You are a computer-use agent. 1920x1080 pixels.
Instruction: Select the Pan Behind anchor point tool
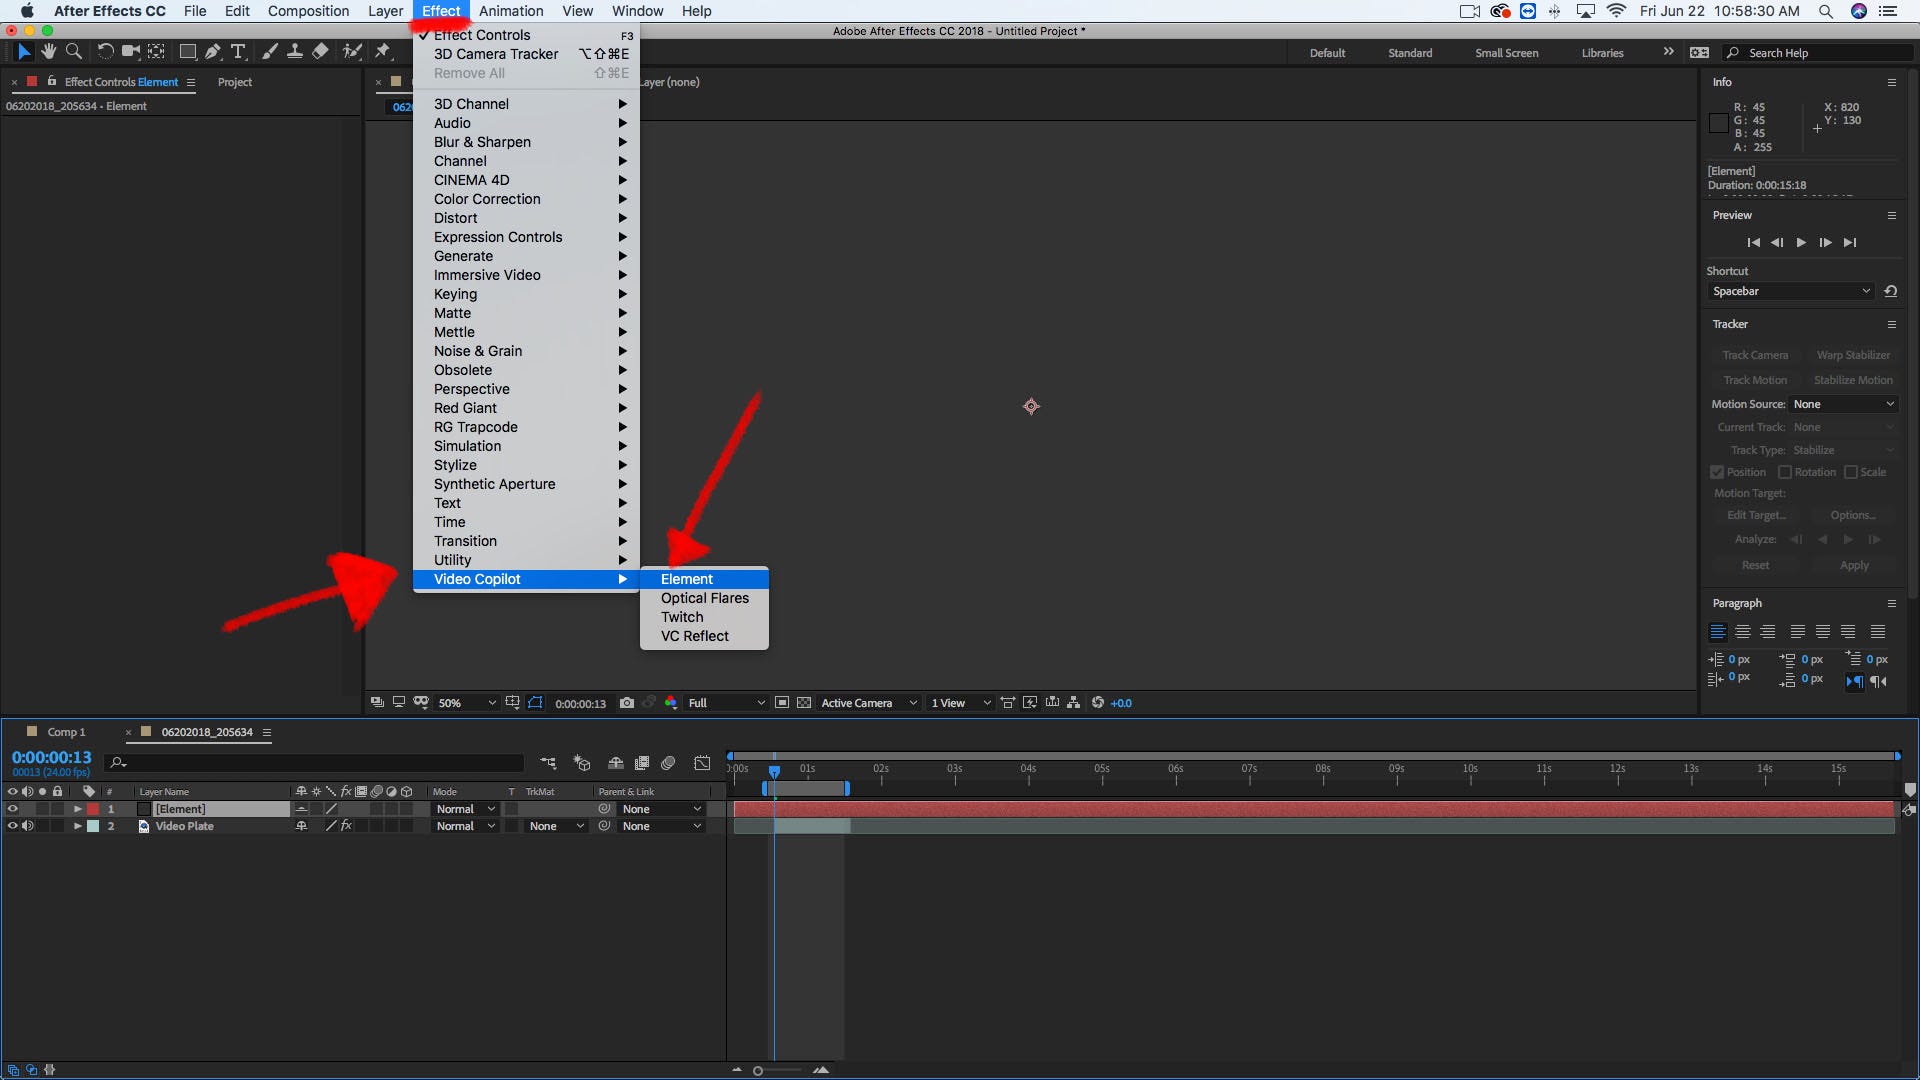pos(157,51)
